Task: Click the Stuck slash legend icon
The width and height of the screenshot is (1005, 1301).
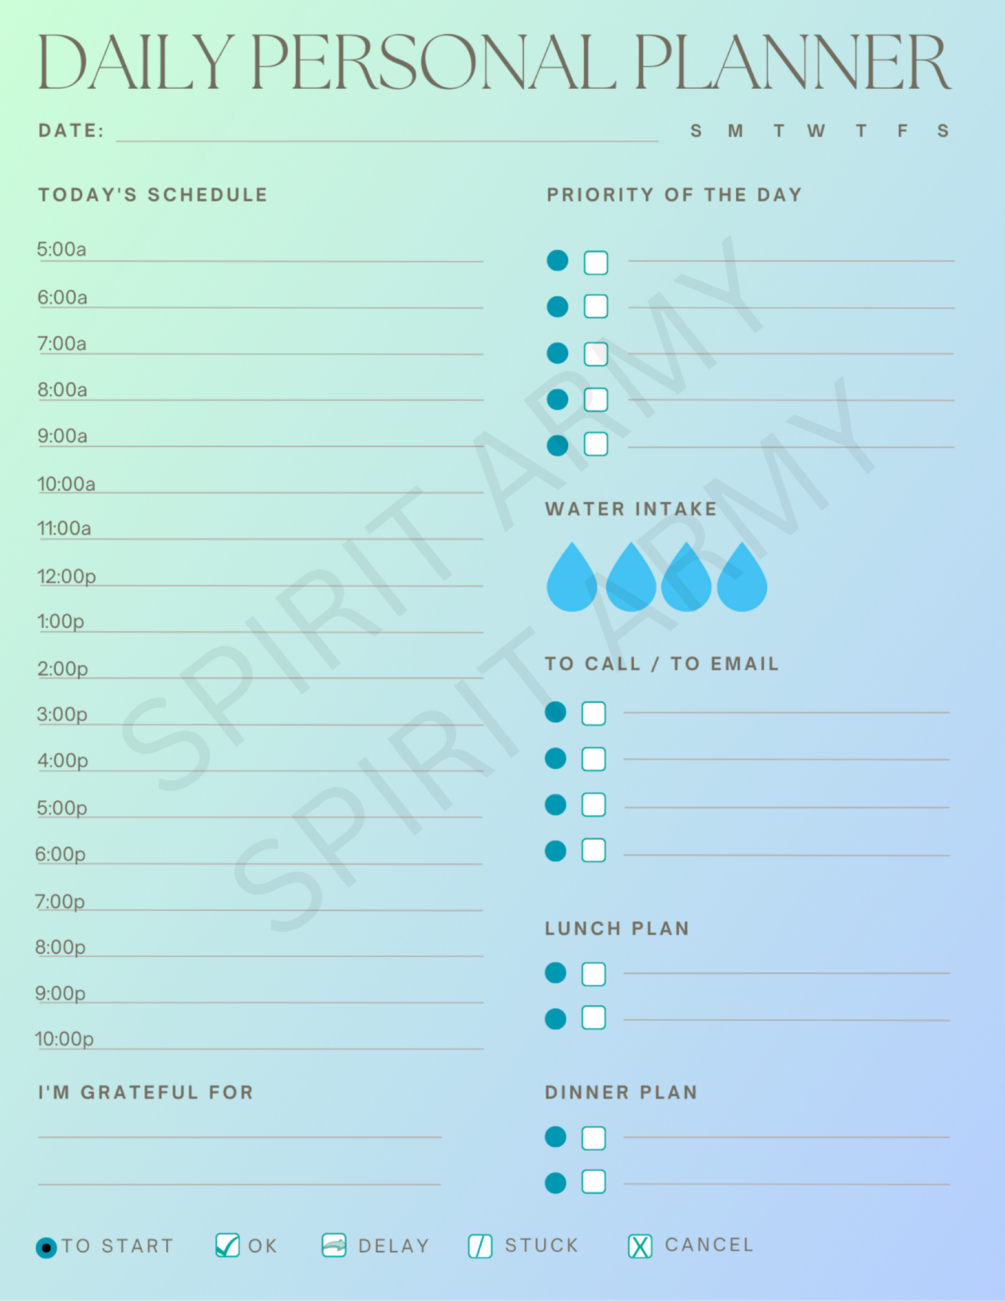Action: (x=480, y=1246)
